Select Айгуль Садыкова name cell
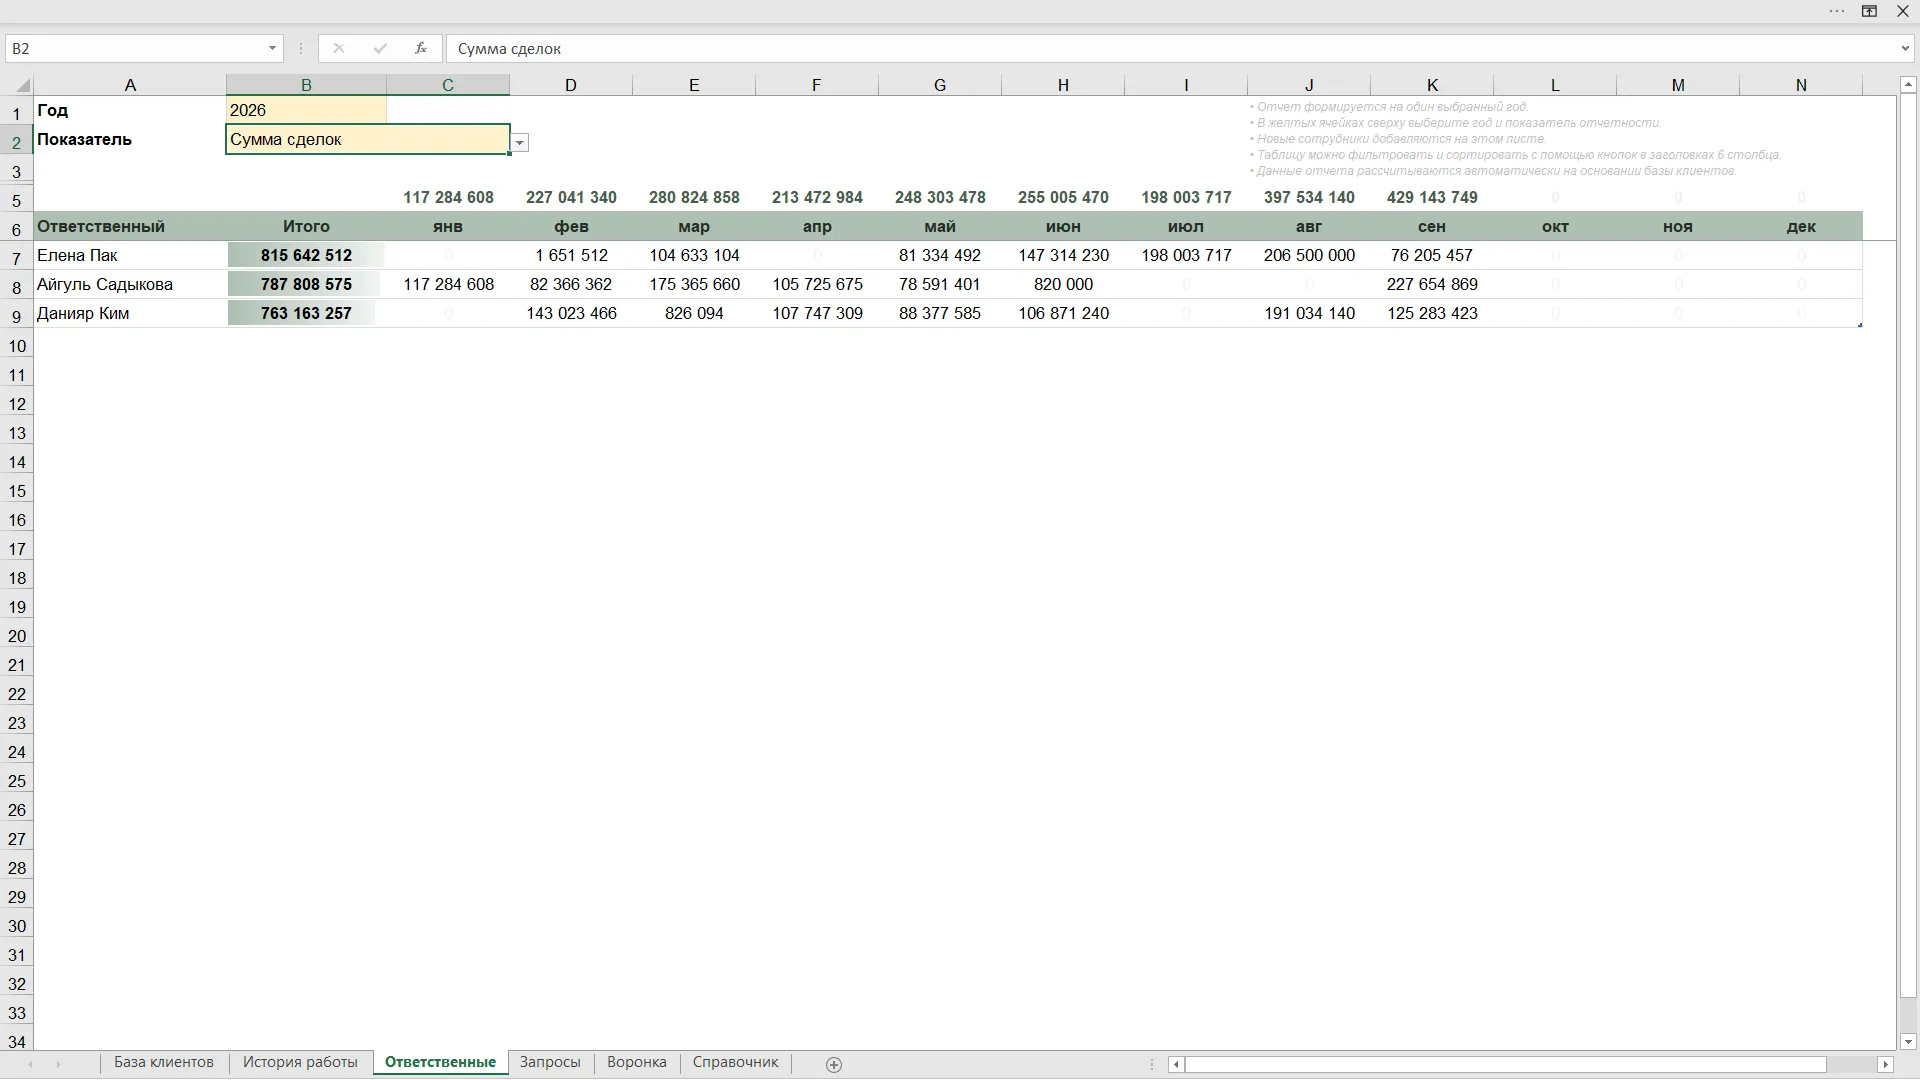Viewport: 1920px width, 1080px height. pos(130,284)
